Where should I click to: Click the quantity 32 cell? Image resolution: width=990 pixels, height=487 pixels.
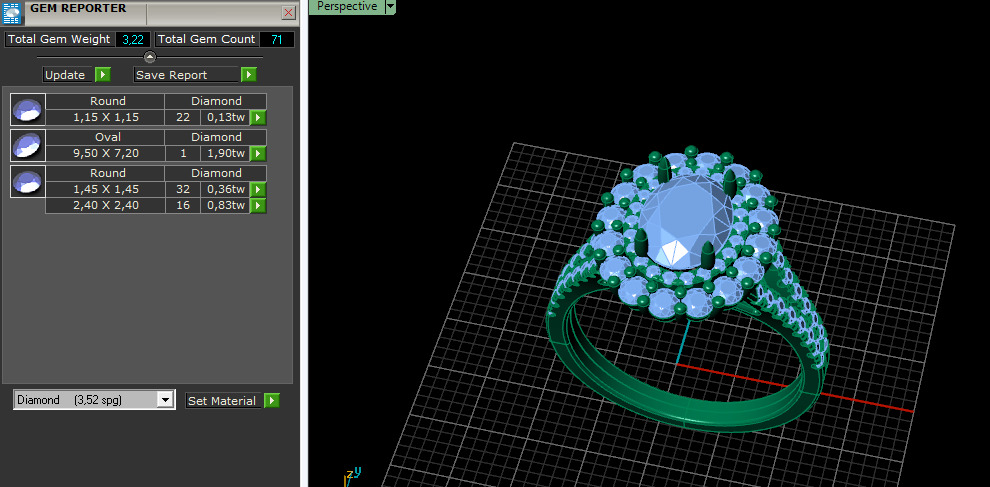pos(183,189)
